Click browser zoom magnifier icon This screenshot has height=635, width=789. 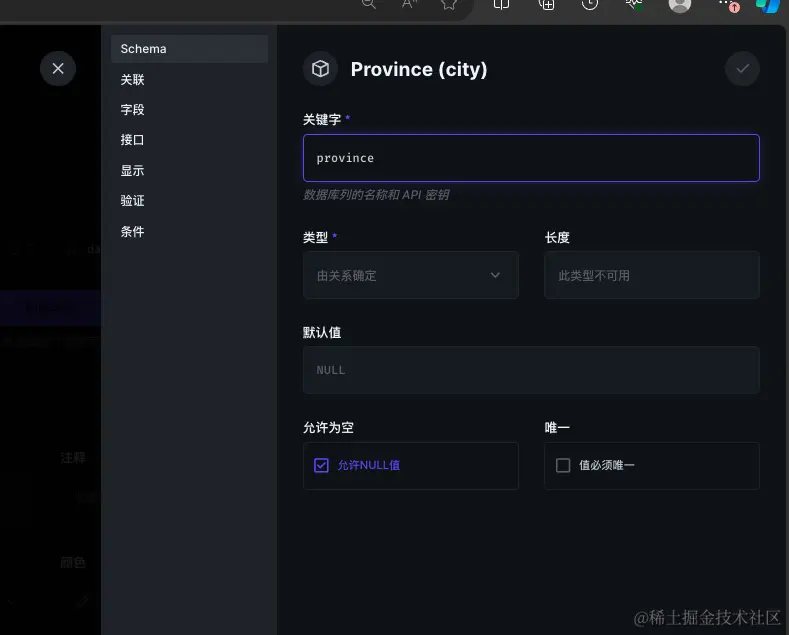369,4
